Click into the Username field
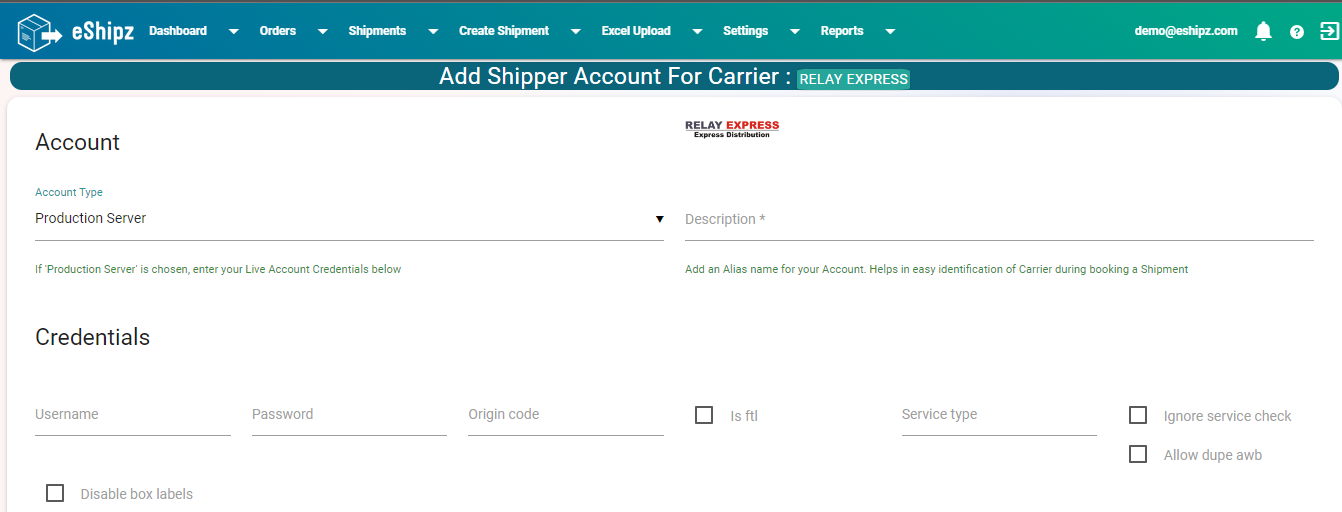This screenshot has width=1342, height=512. (x=133, y=415)
